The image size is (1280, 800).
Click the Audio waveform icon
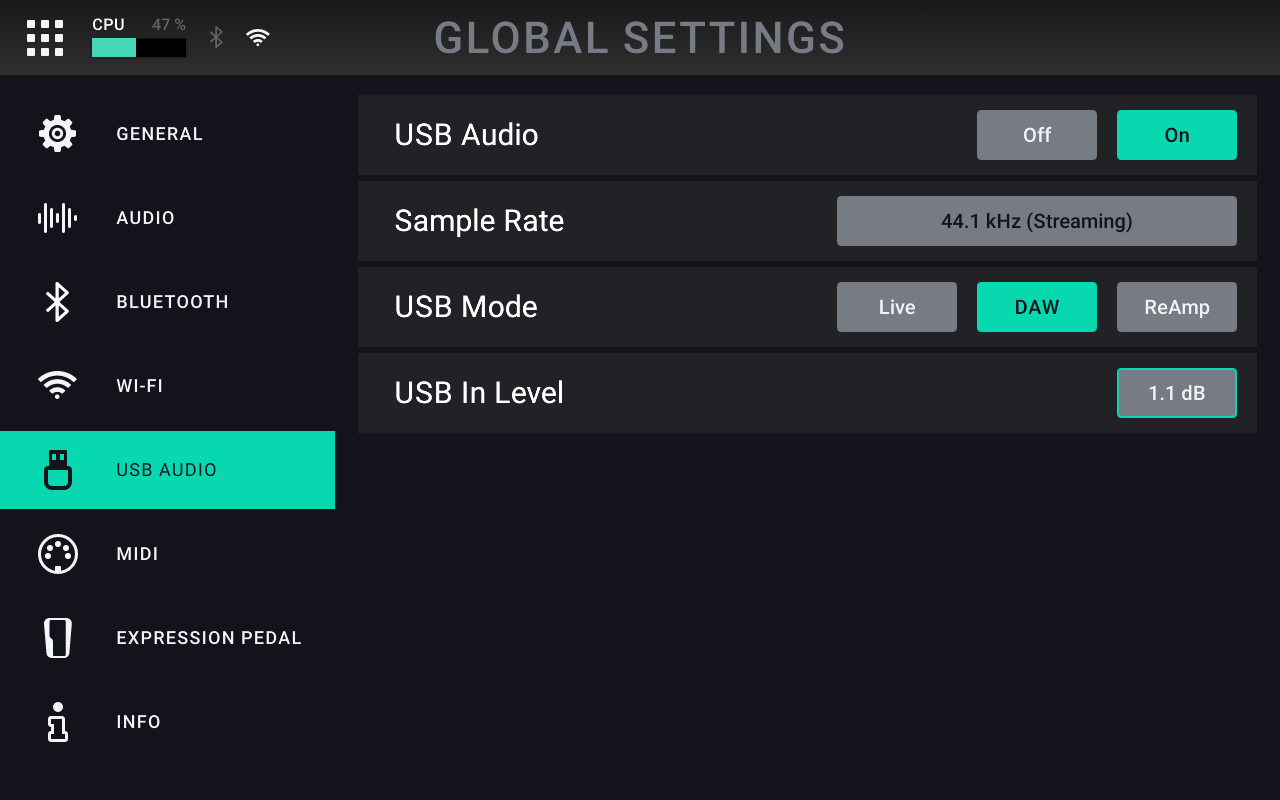click(x=57, y=218)
